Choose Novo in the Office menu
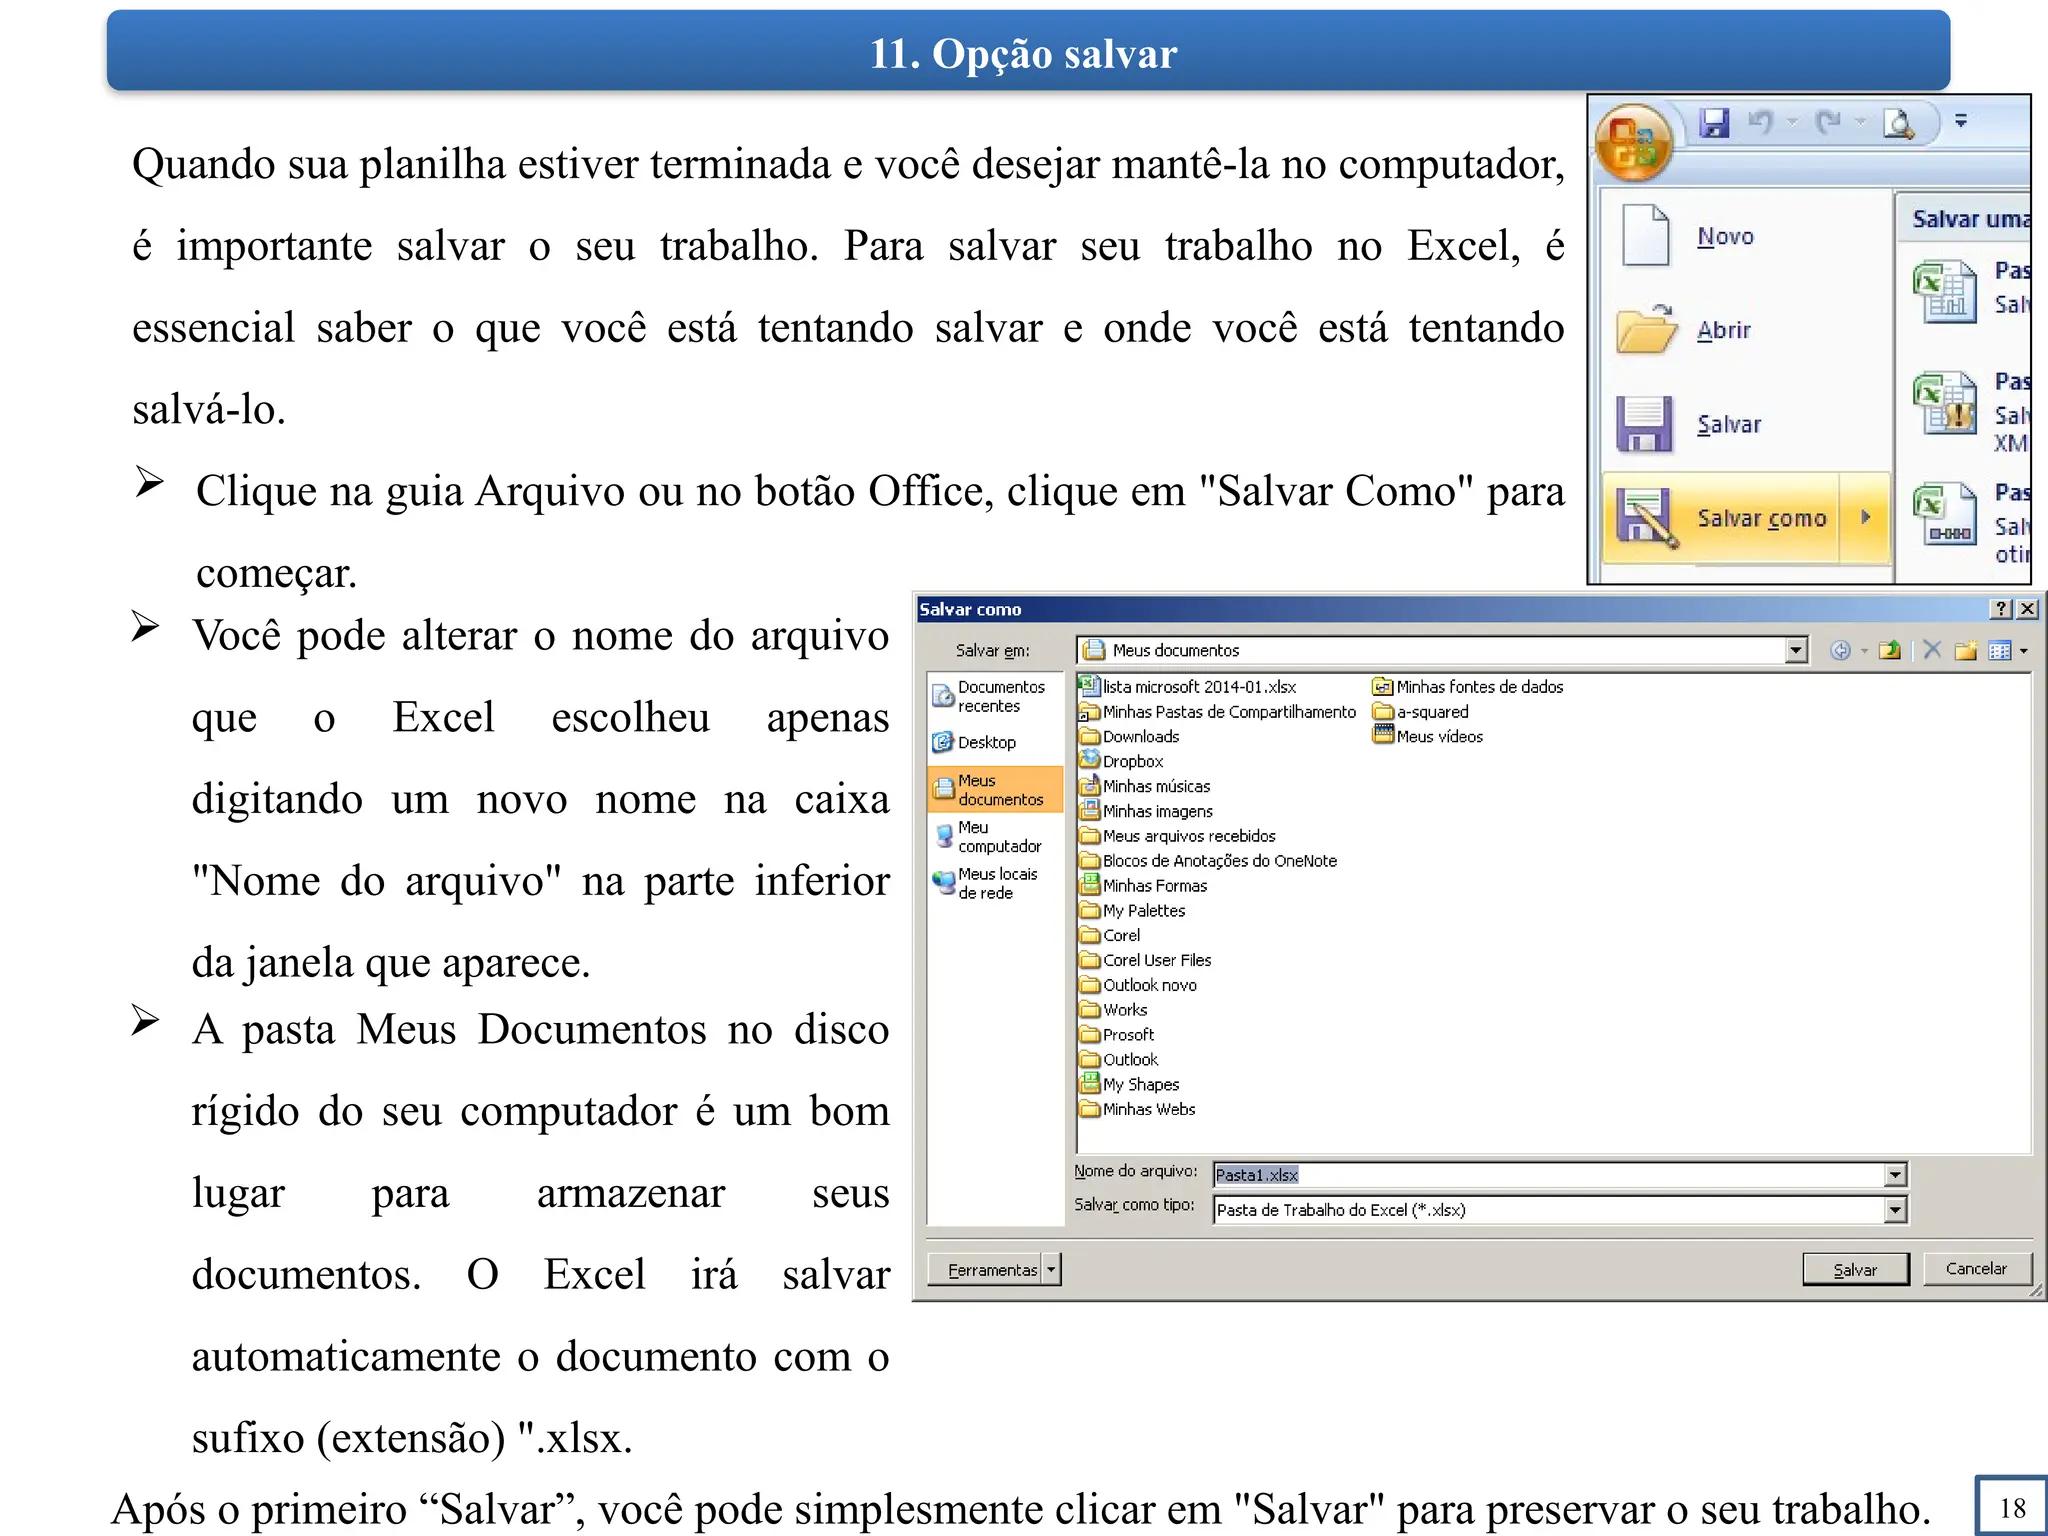The width and height of the screenshot is (2048, 1536). pyautogui.click(x=1746, y=236)
